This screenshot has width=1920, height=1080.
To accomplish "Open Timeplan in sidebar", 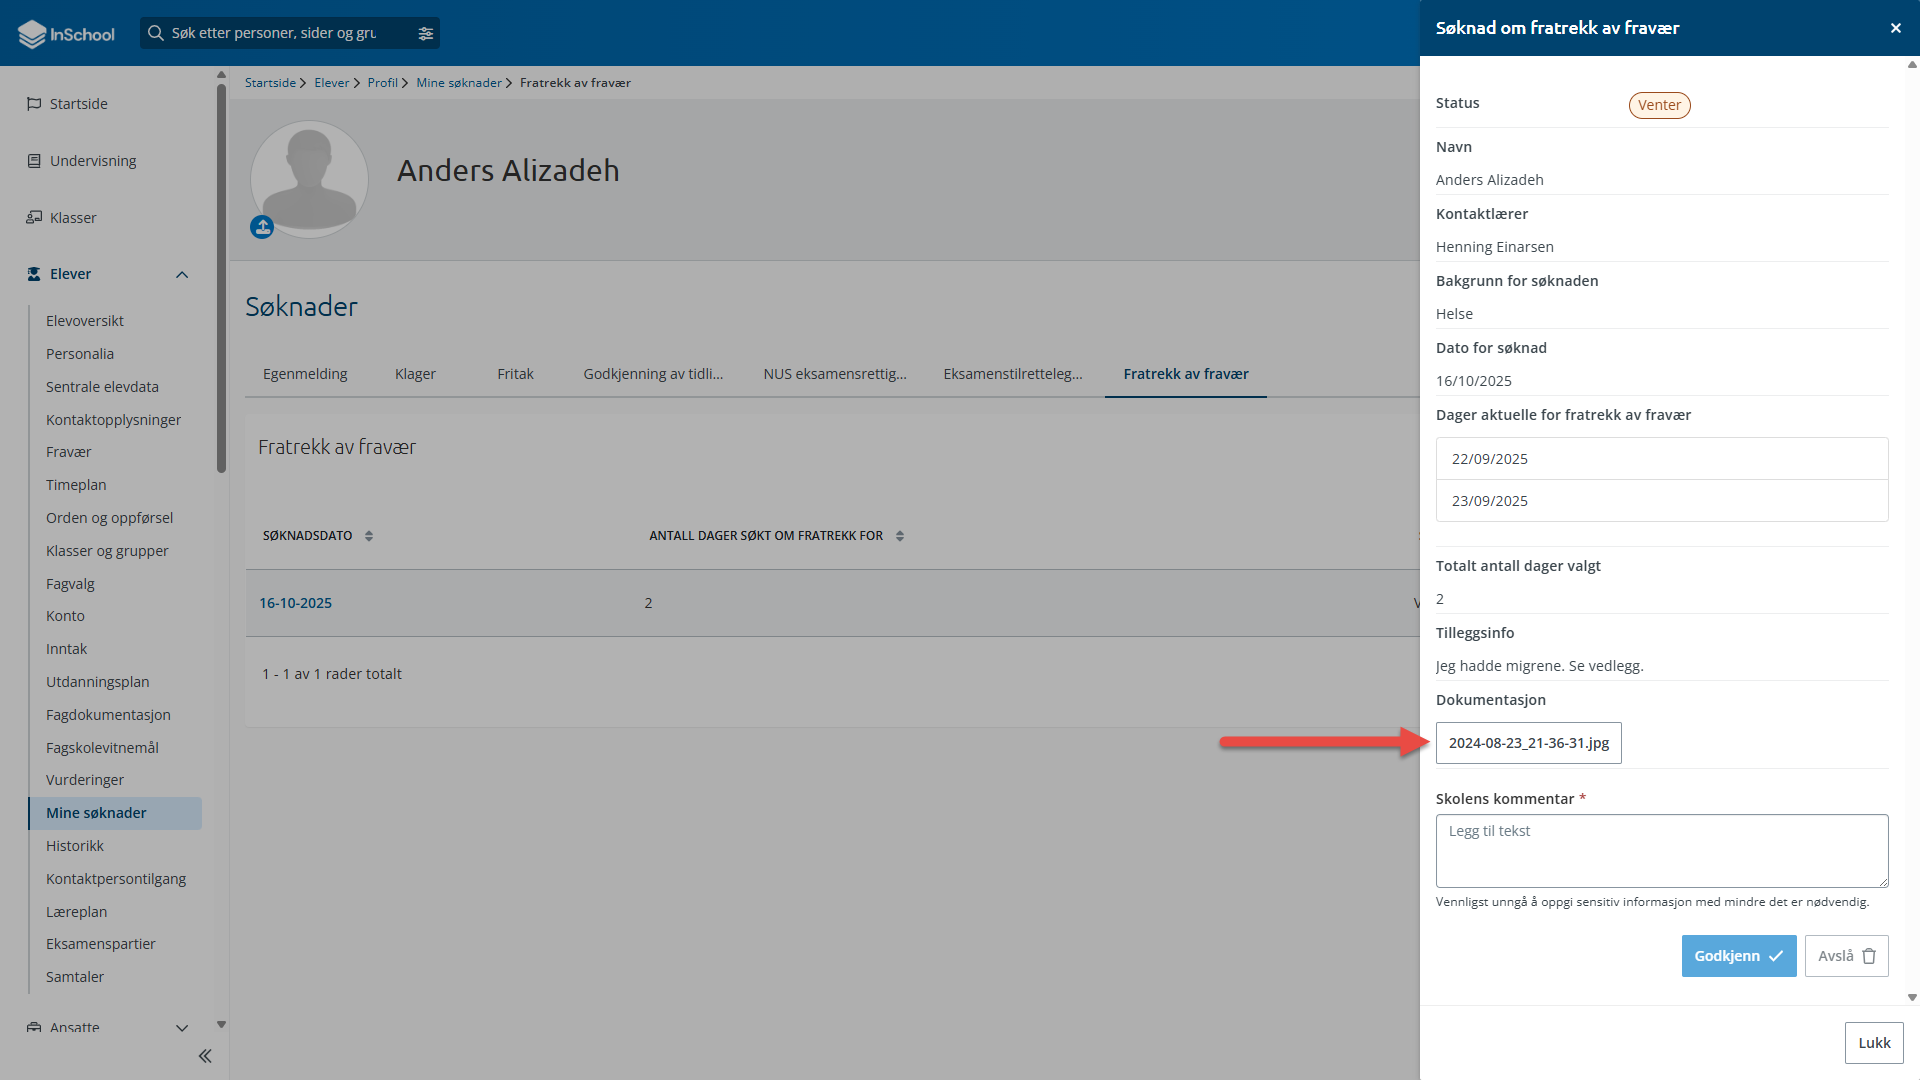I will click(76, 485).
